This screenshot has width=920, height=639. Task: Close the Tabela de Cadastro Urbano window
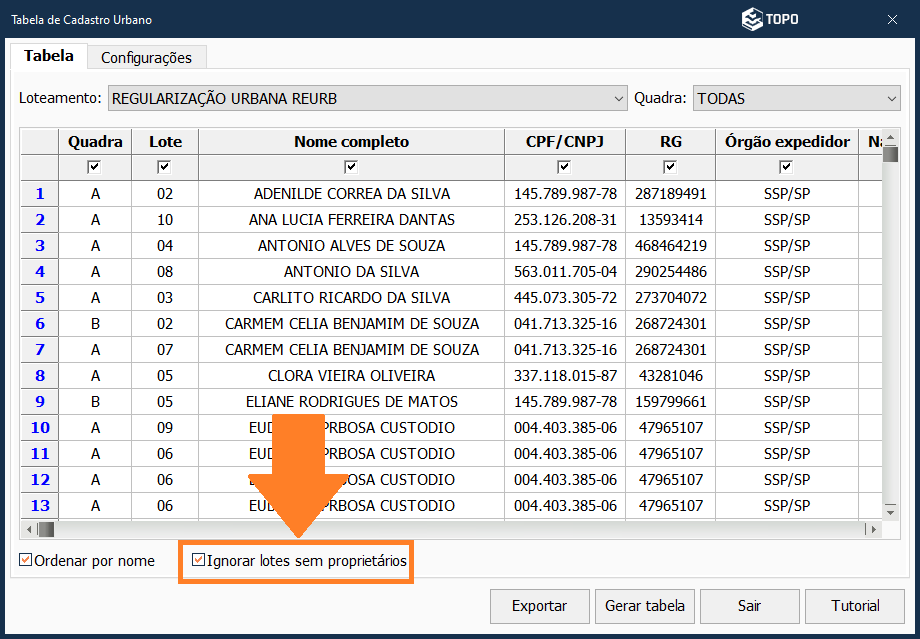click(x=892, y=19)
